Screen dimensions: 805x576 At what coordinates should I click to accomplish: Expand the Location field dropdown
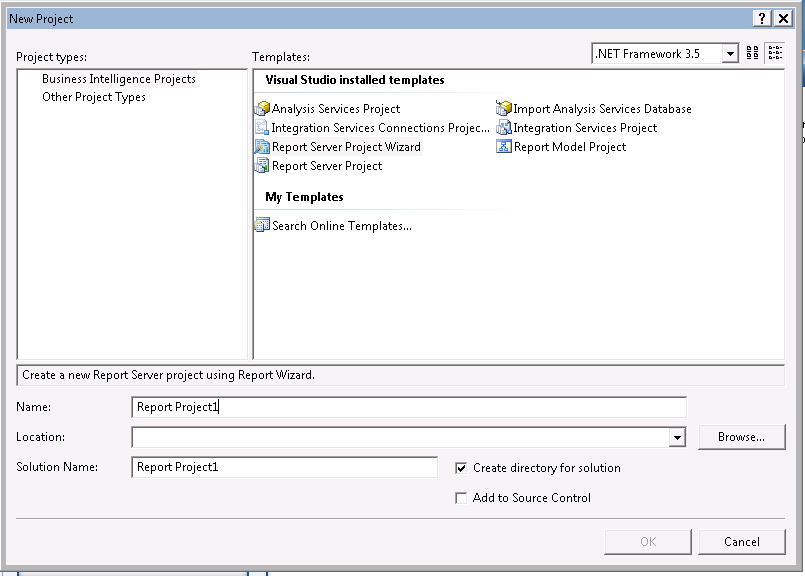[678, 437]
